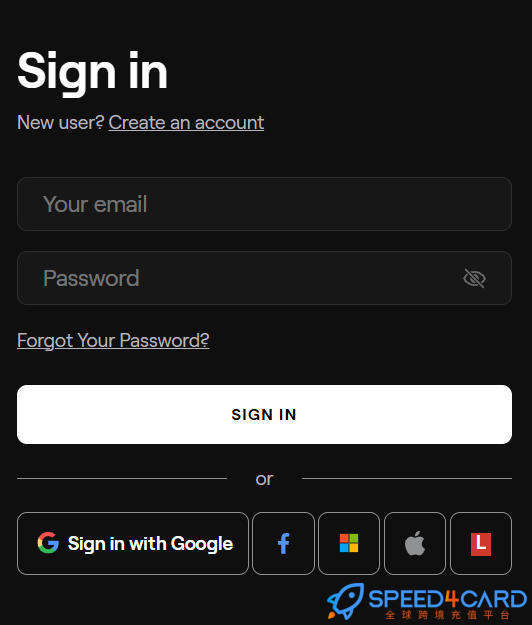Click the large Sign in heading

(x=92, y=73)
